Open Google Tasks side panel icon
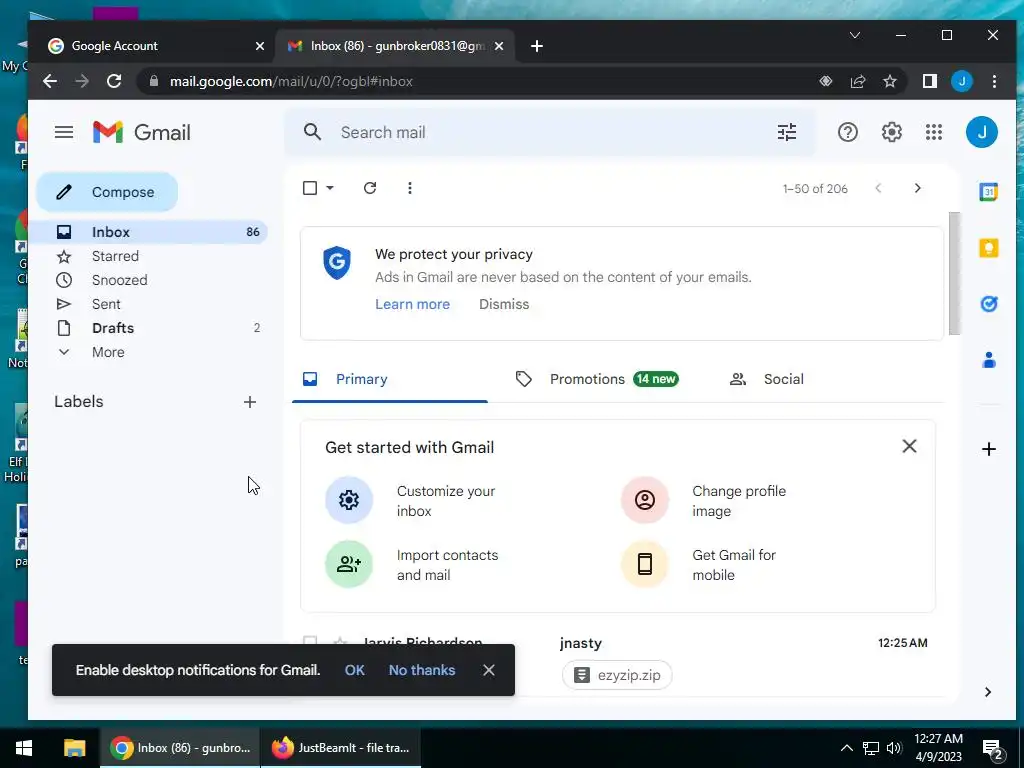 [x=989, y=304]
